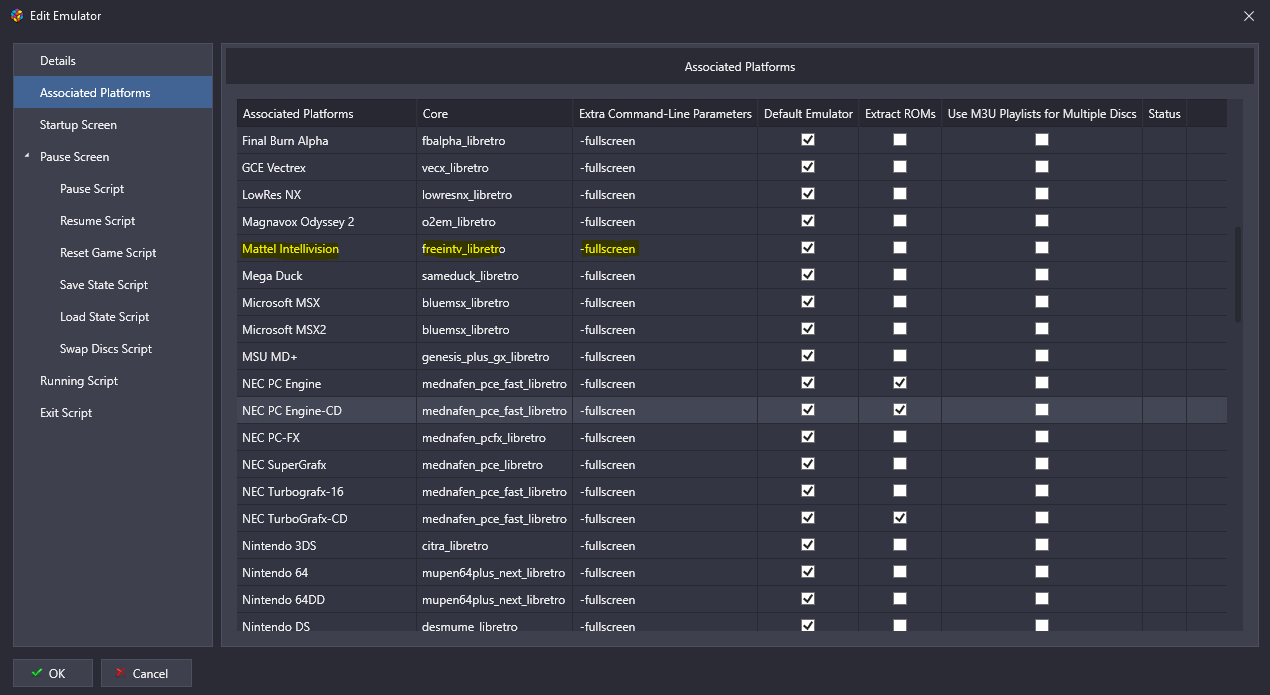Image resolution: width=1270 pixels, height=695 pixels.
Task: Select the Mattel Intellivision platform cell
Action: pyautogui.click(x=327, y=249)
